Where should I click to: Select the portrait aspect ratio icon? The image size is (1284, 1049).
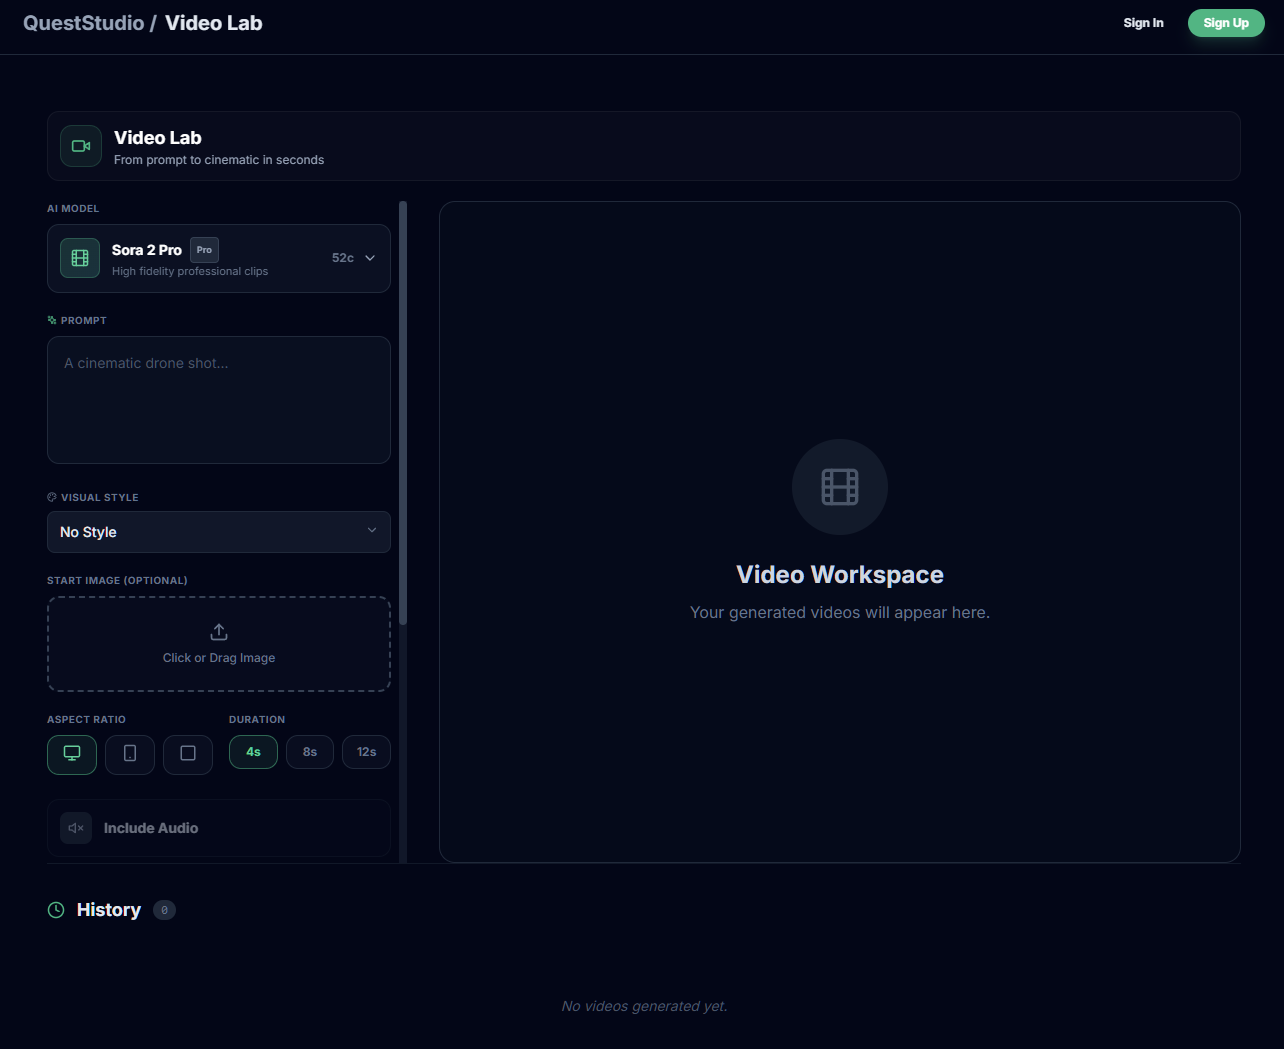coord(130,754)
